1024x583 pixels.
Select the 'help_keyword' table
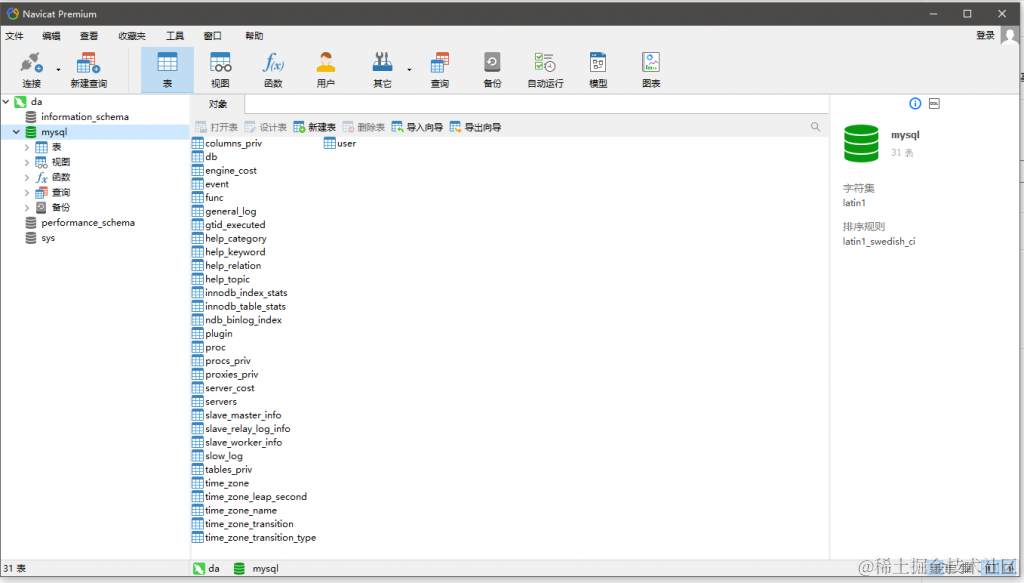coord(235,252)
